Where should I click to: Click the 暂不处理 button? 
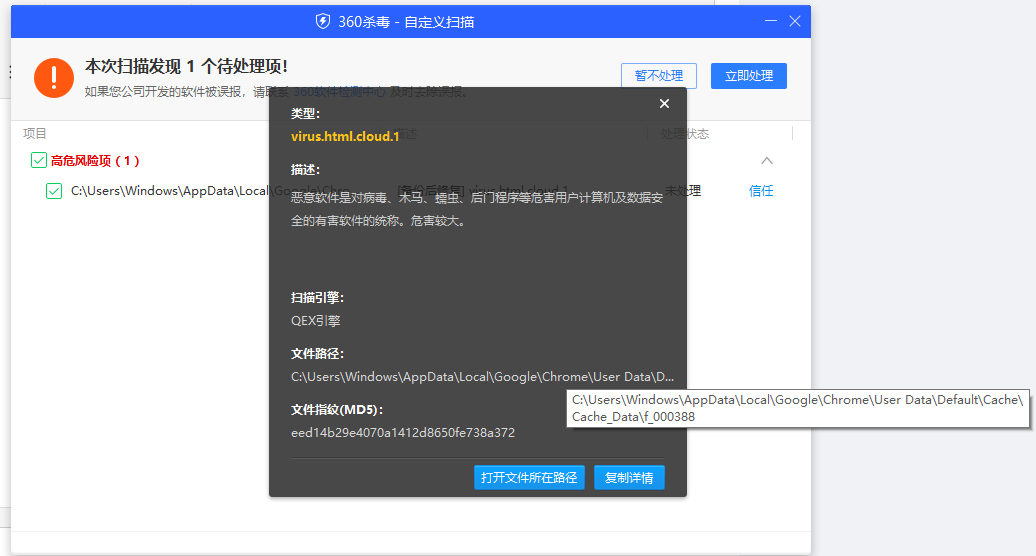pyautogui.click(x=659, y=76)
